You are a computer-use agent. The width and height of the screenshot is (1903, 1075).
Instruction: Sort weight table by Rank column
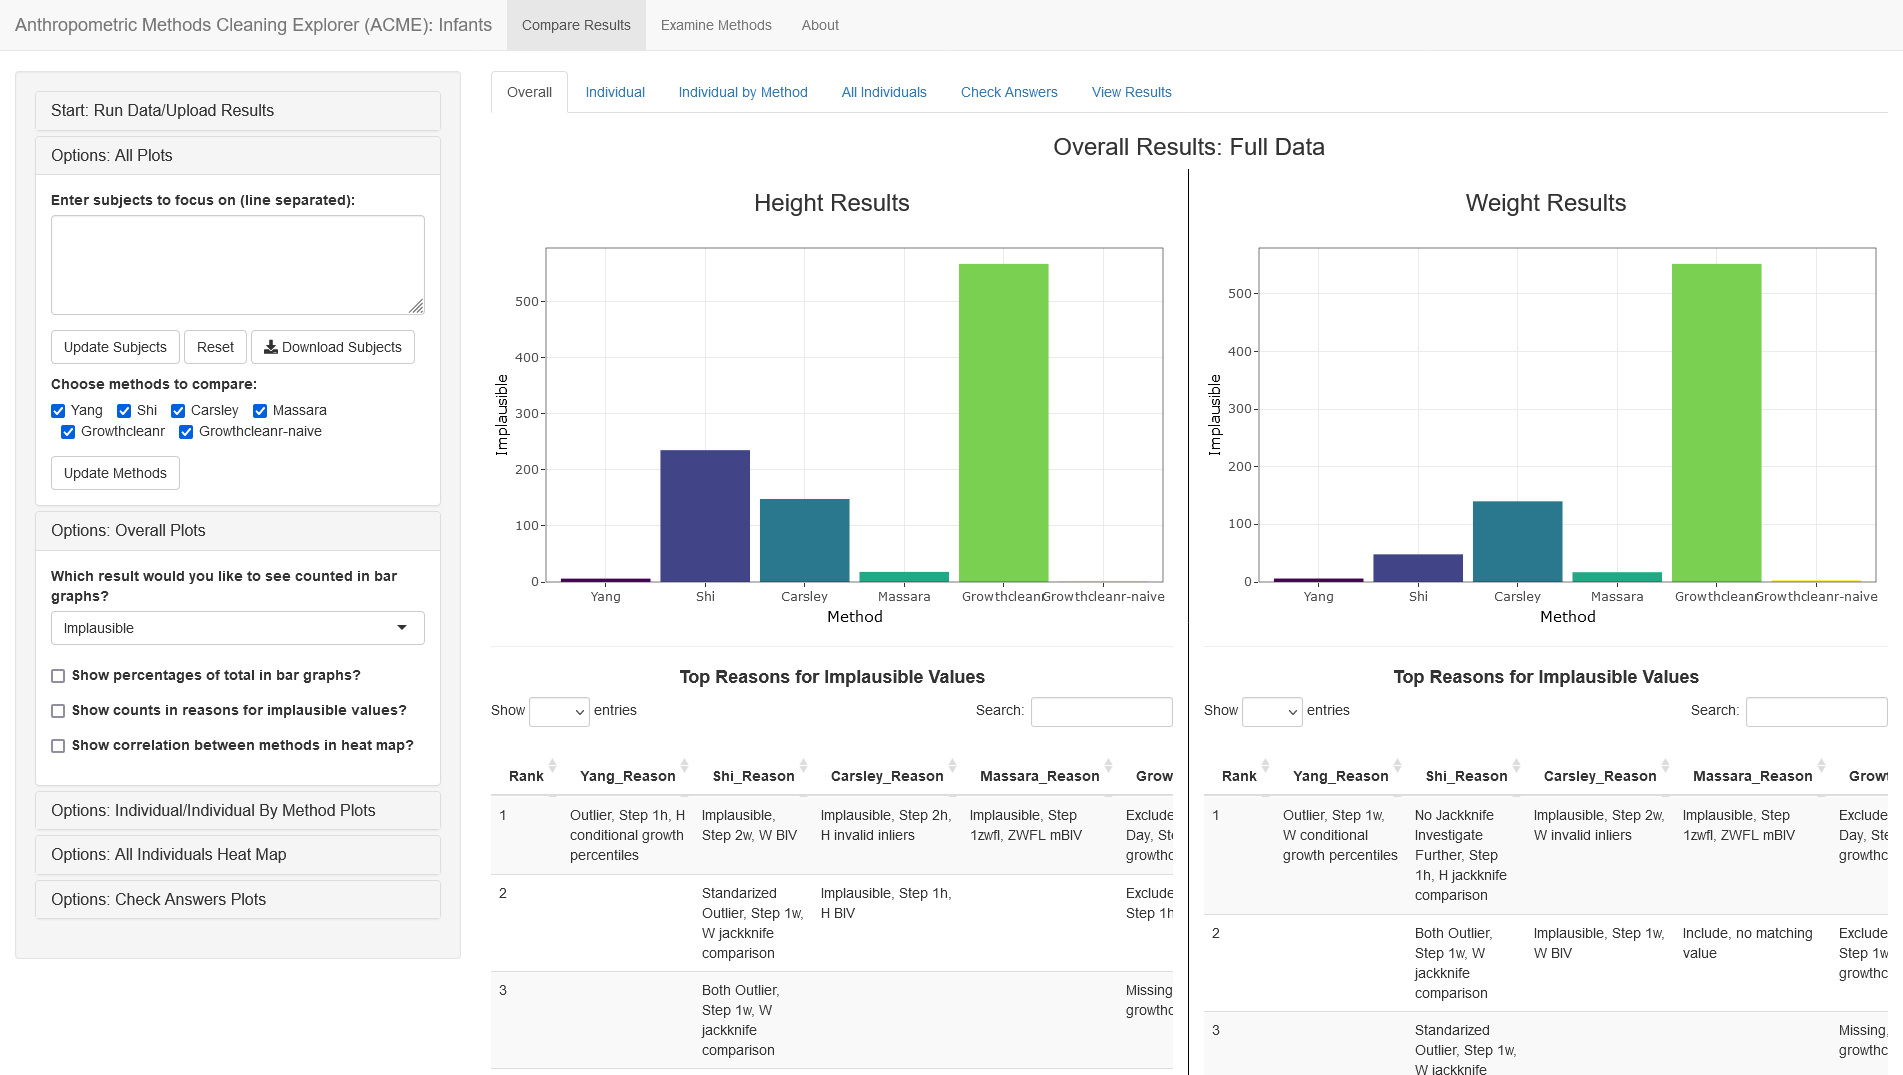[1239, 776]
